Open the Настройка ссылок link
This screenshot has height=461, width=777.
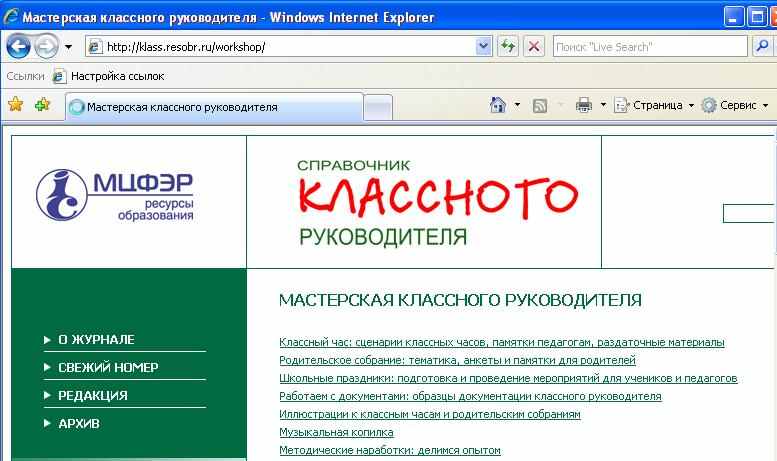[x=117, y=76]
